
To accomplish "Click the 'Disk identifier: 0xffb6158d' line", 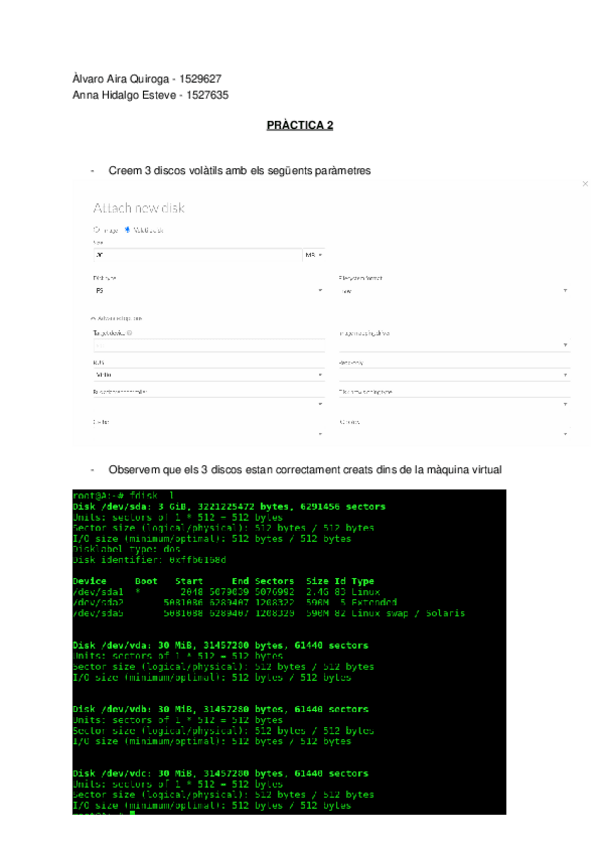I will tap(149, 560).
